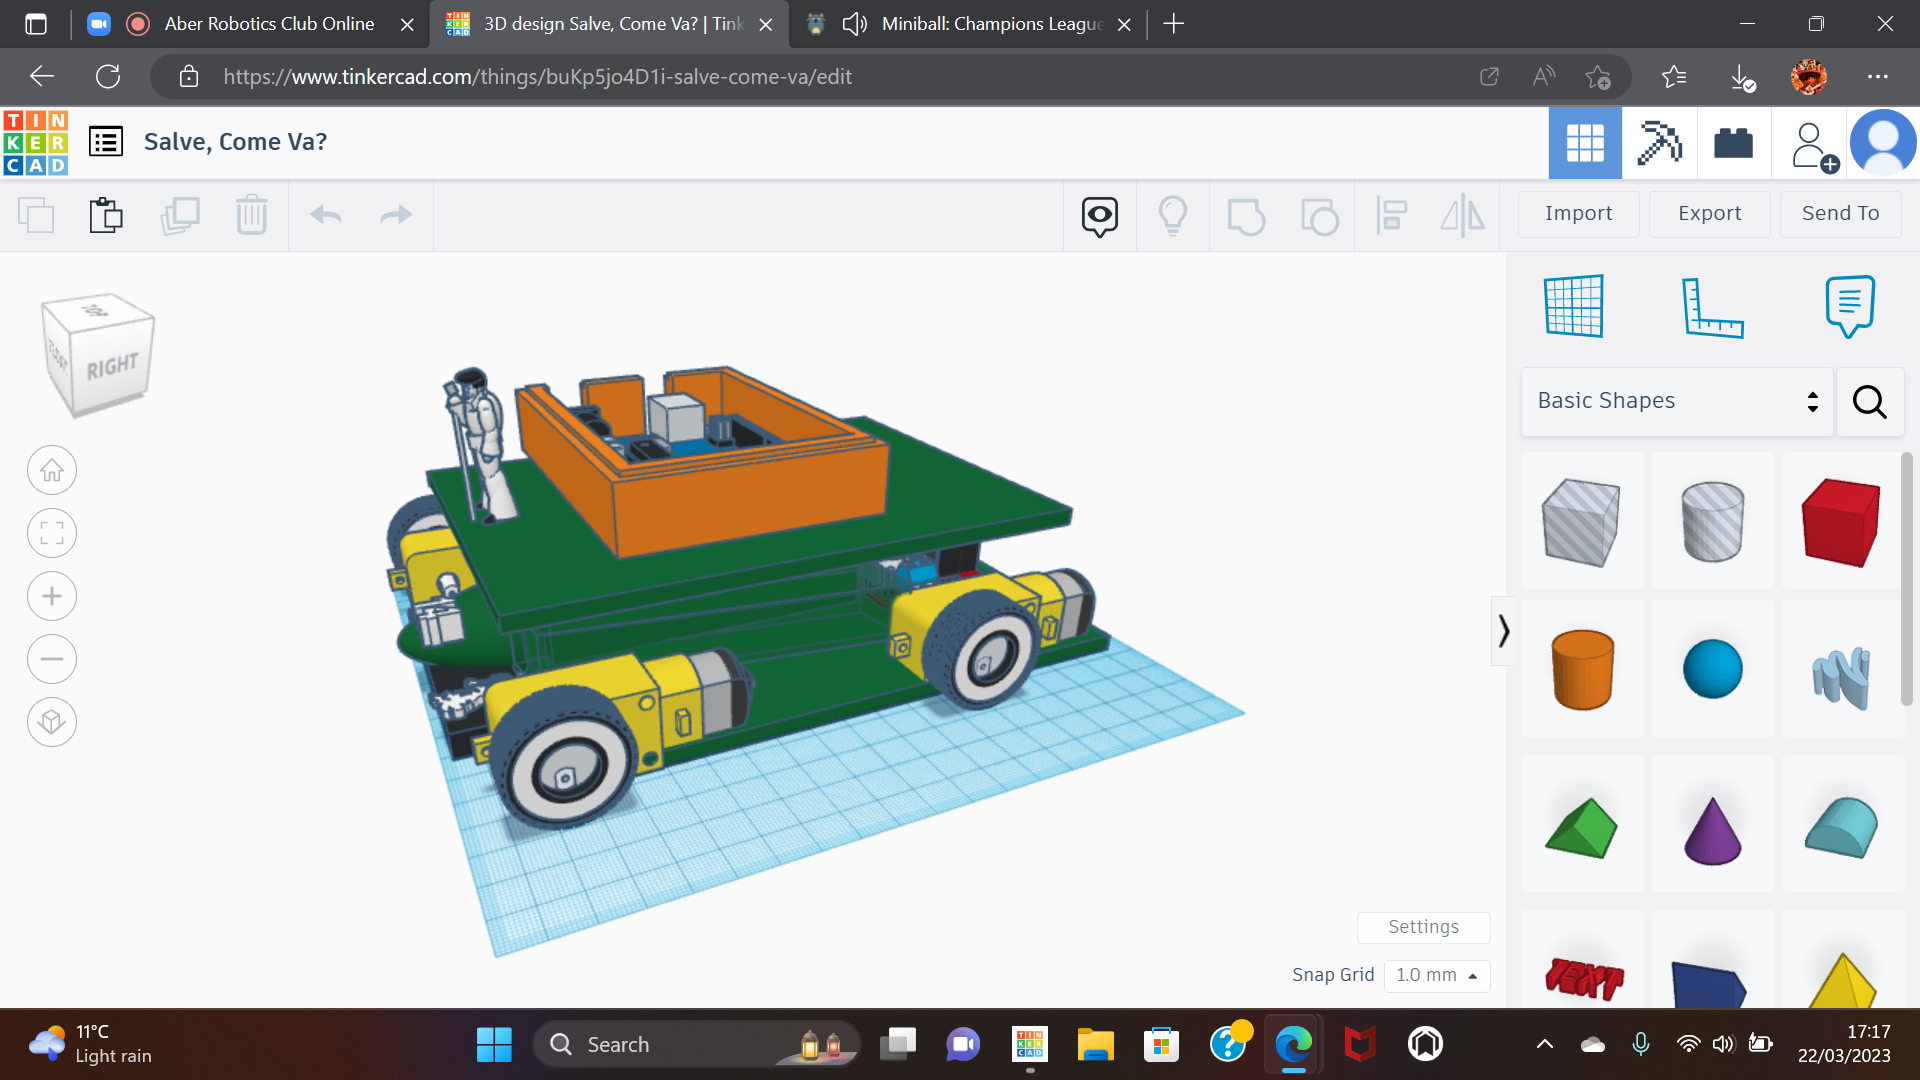Click the browser address bar URL
Viewport: 1920px width, 1080px height.
point(537,77)
